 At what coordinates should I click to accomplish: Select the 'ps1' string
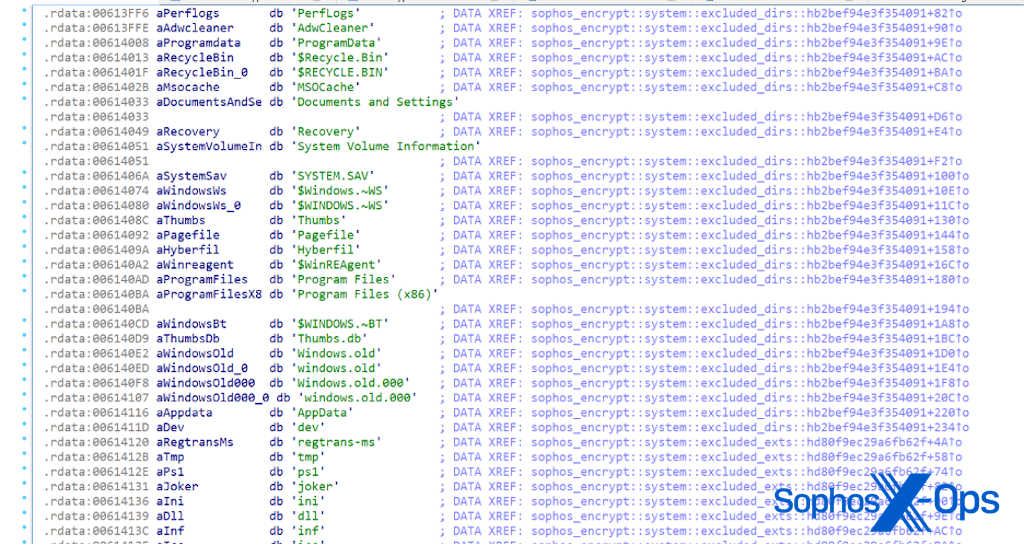click(x=307, y=472)
